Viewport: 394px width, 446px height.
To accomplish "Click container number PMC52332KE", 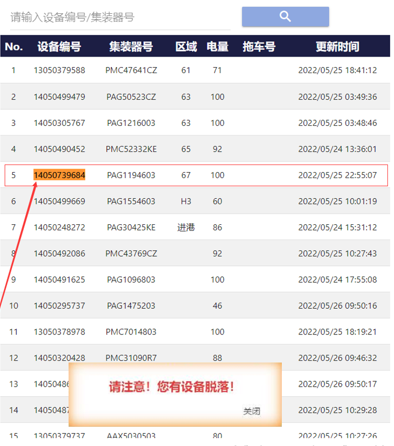I will [131, 149].
